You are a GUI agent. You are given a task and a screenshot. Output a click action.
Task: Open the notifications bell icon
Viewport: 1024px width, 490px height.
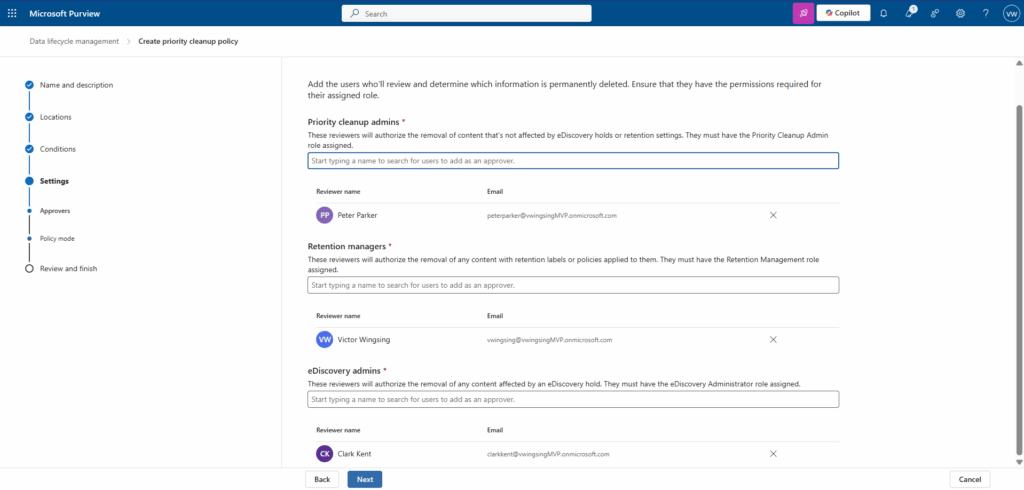click(x=883, y=13)
